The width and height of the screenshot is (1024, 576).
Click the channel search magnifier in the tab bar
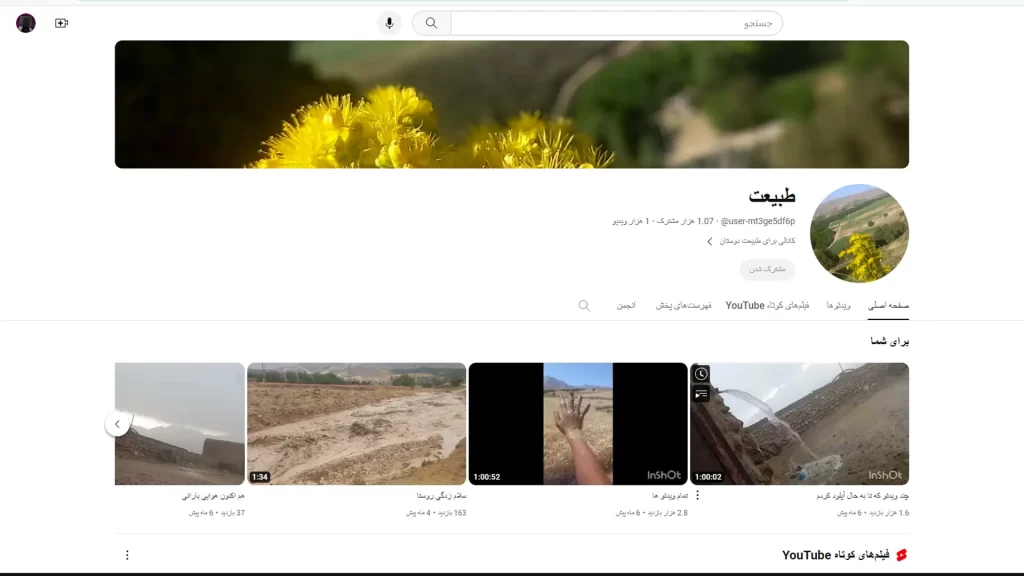pos(584,306)
